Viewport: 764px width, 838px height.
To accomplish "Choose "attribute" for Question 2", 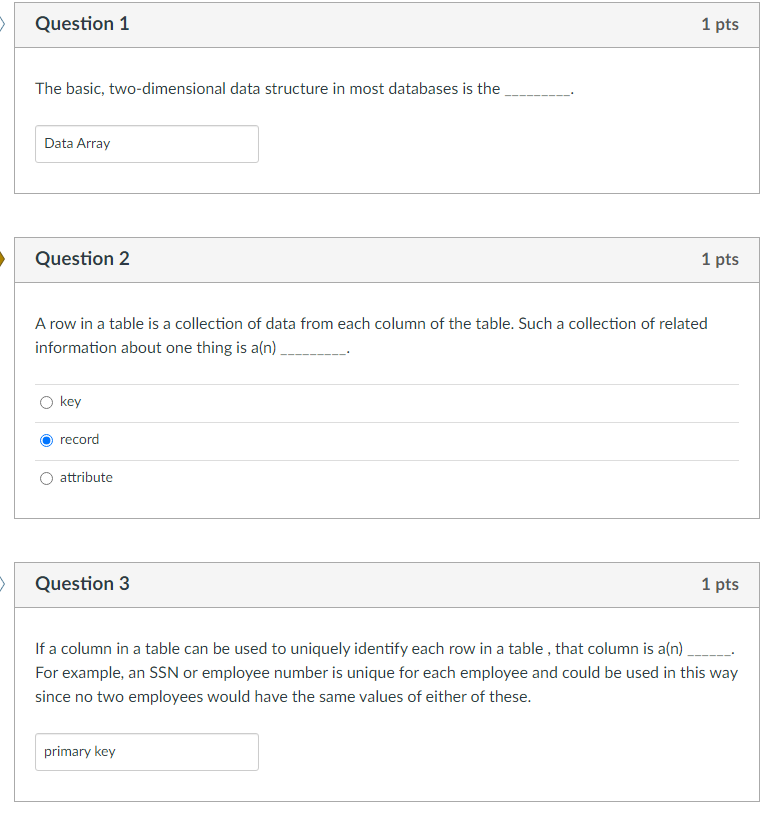I will pyautogui.click(x=46, y=478).
